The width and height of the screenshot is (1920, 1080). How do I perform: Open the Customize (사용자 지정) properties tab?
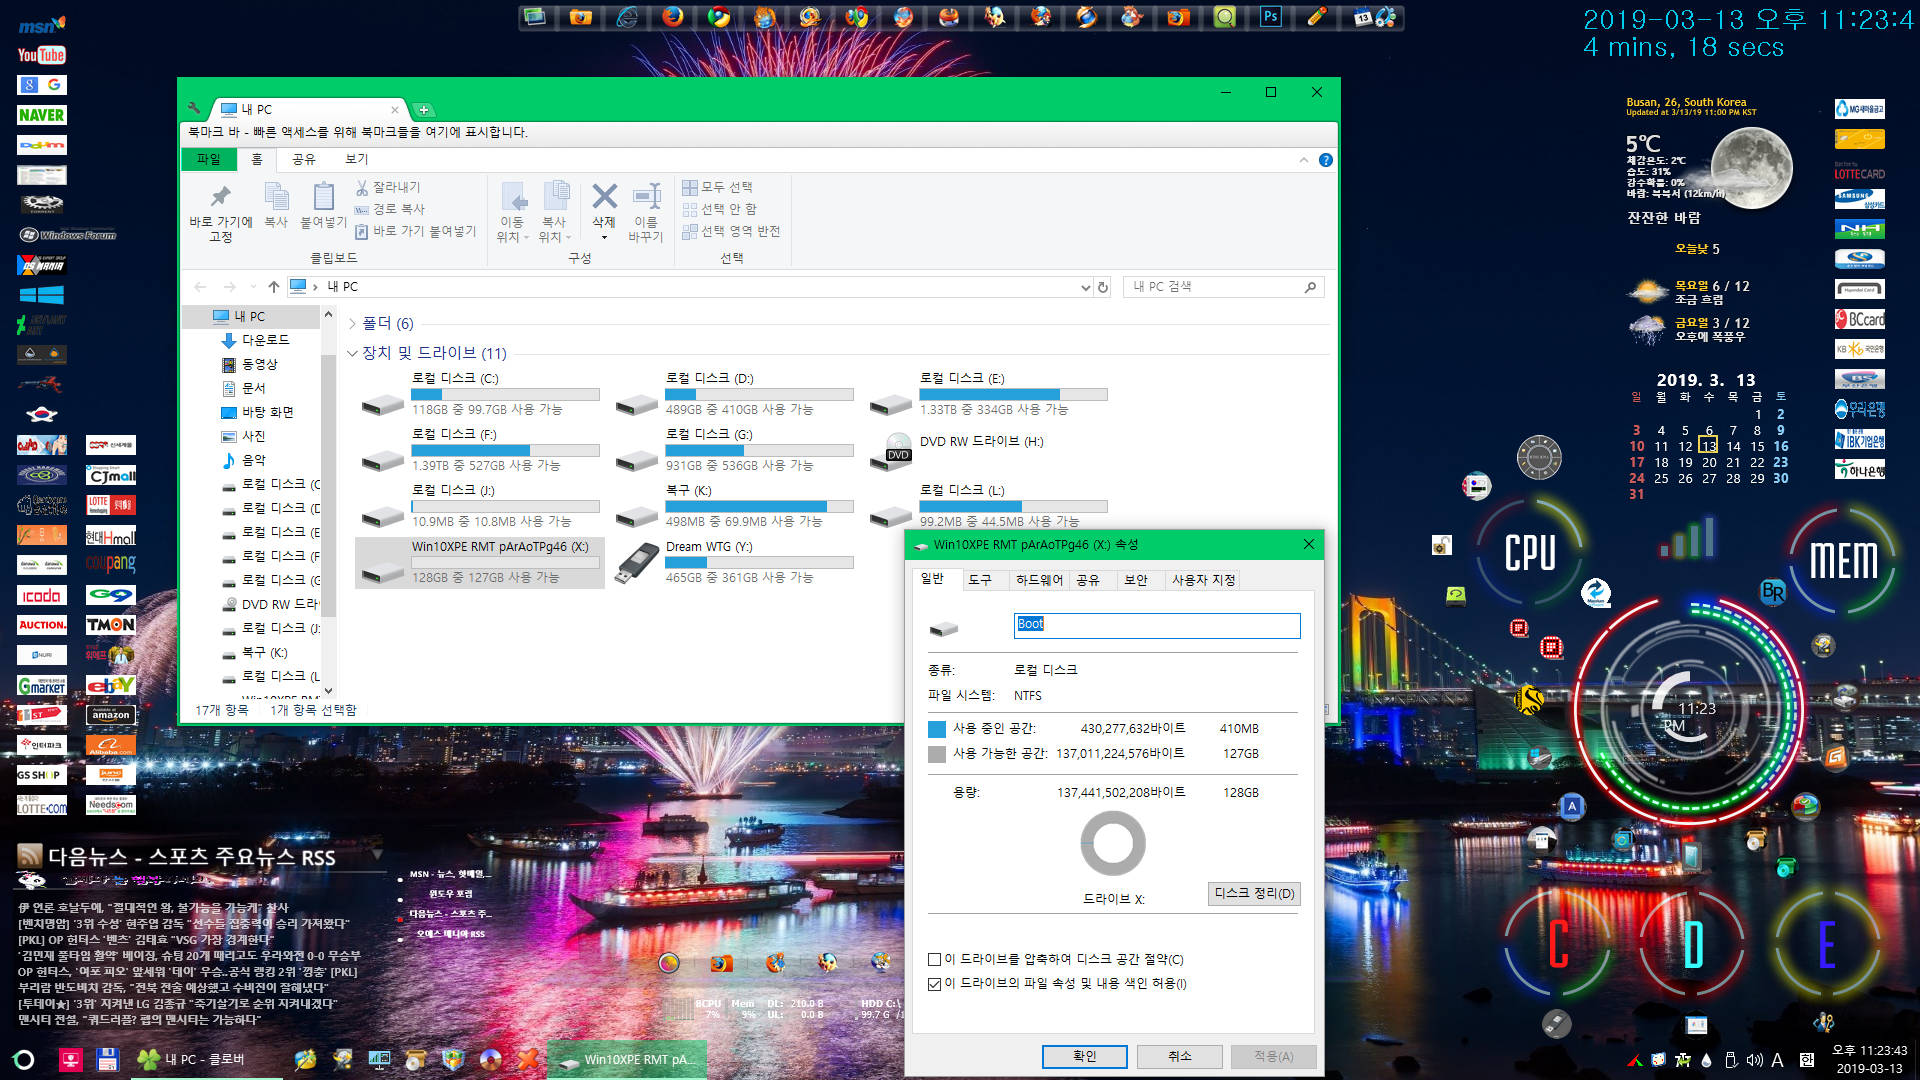click(1203, 580)
